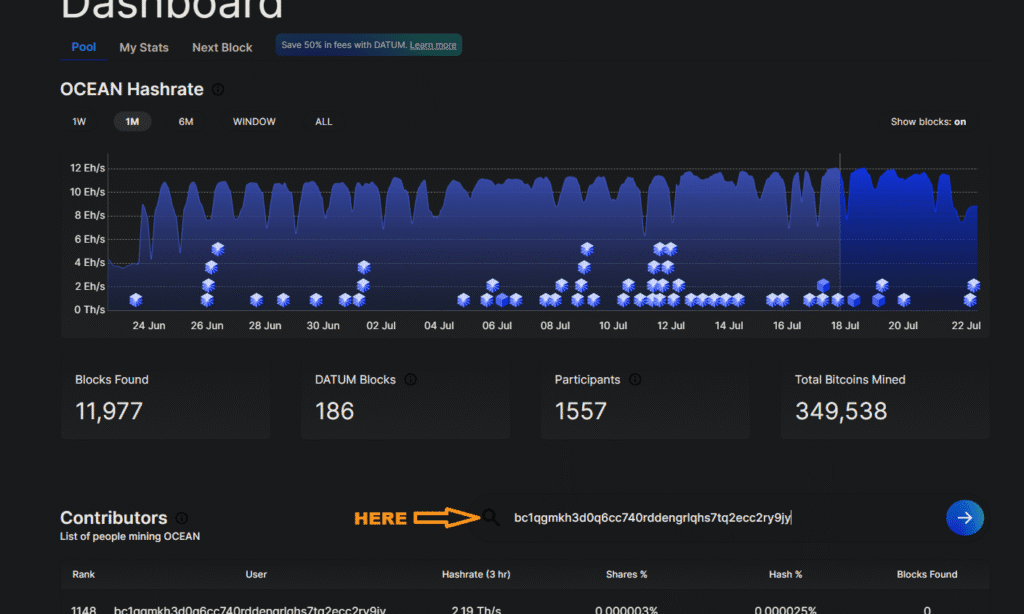Viewport: 1024px width, 614px height.
Task: Click the elevated solid block icon near 18 Jul
Action: 824,285
